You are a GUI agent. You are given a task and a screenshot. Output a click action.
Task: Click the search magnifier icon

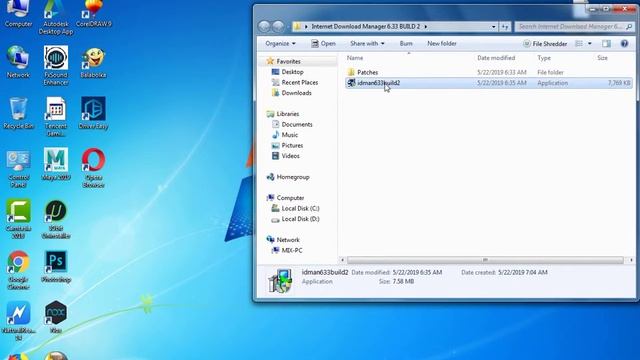click(629, 27)
